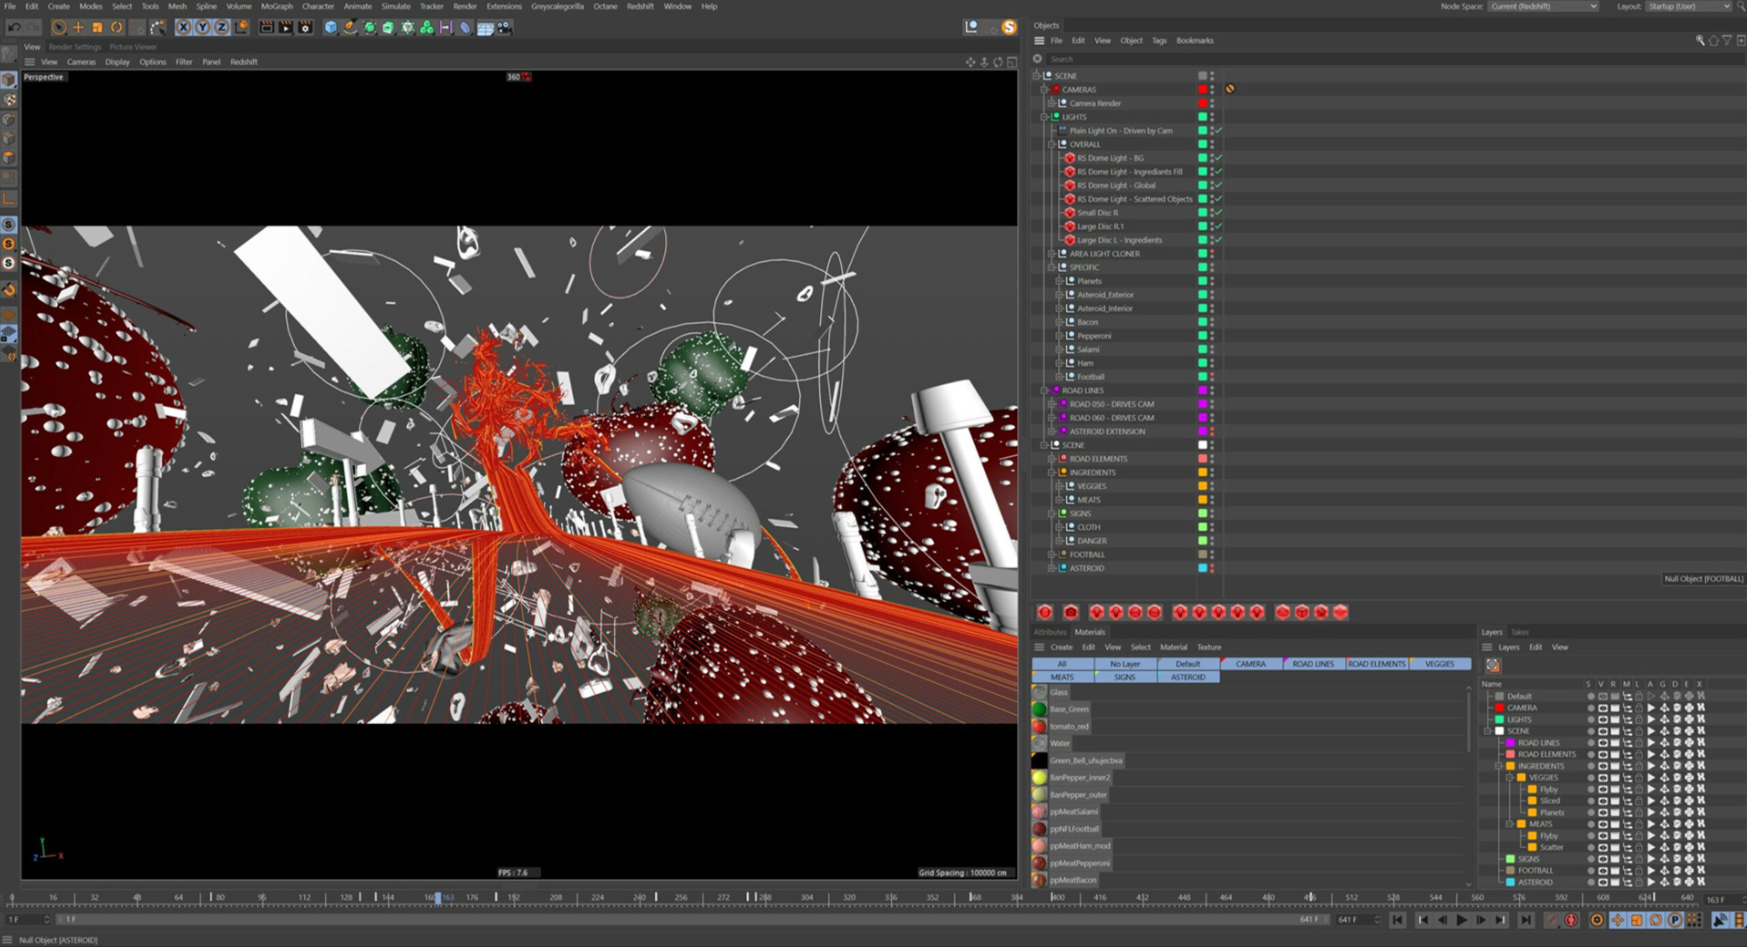Open the Simulate menu

pos(396,6)
